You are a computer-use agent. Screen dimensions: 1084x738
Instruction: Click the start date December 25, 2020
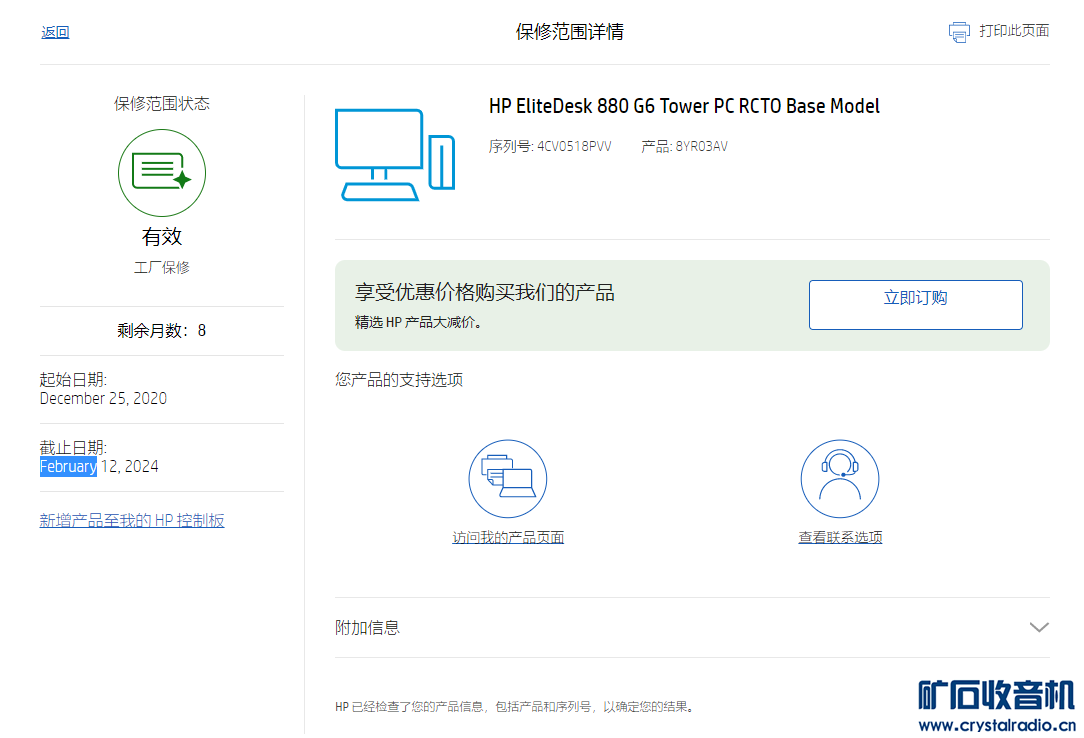(103, 399)
